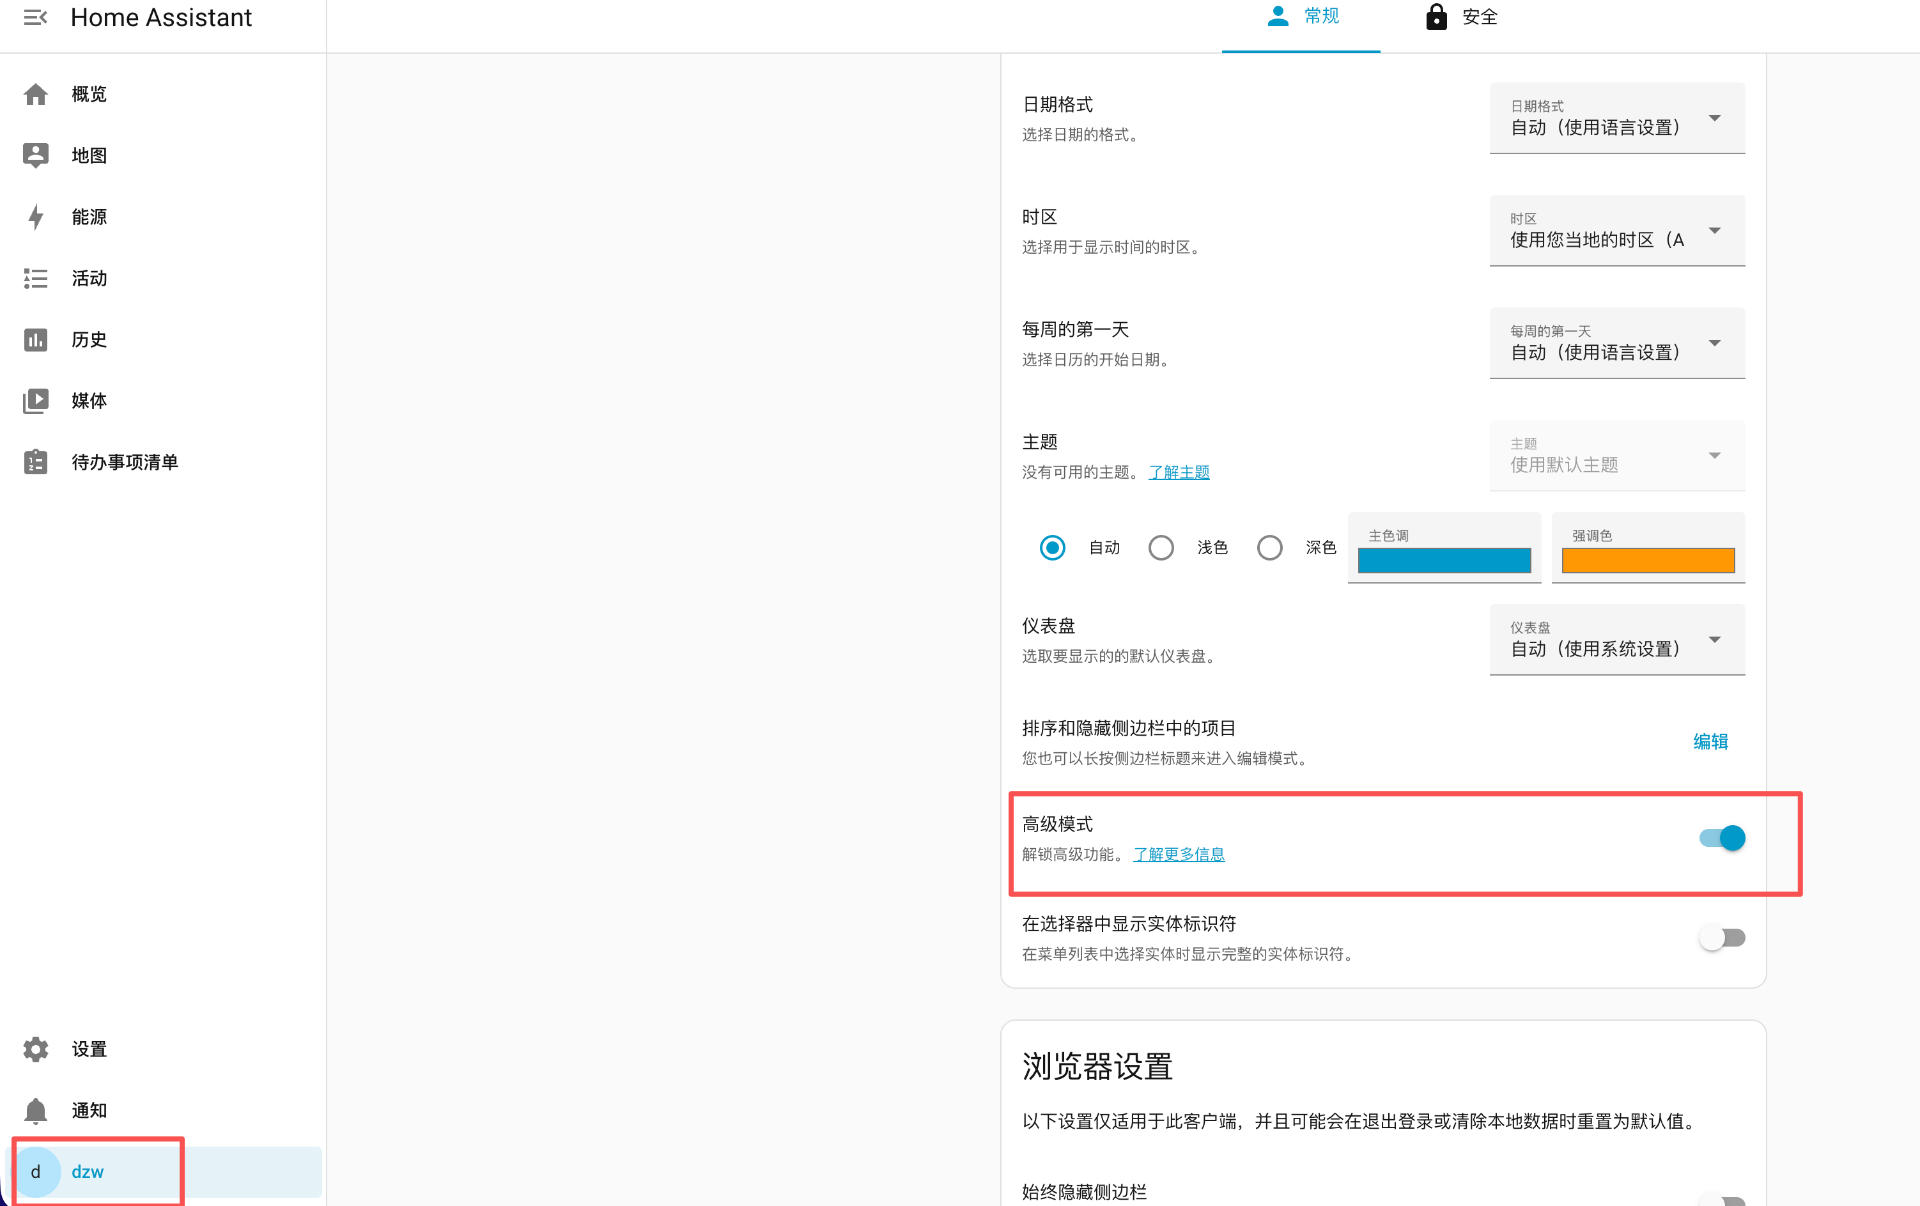
Task: Select the 能源 energy dashboard
Action: (x=88, y=217)
